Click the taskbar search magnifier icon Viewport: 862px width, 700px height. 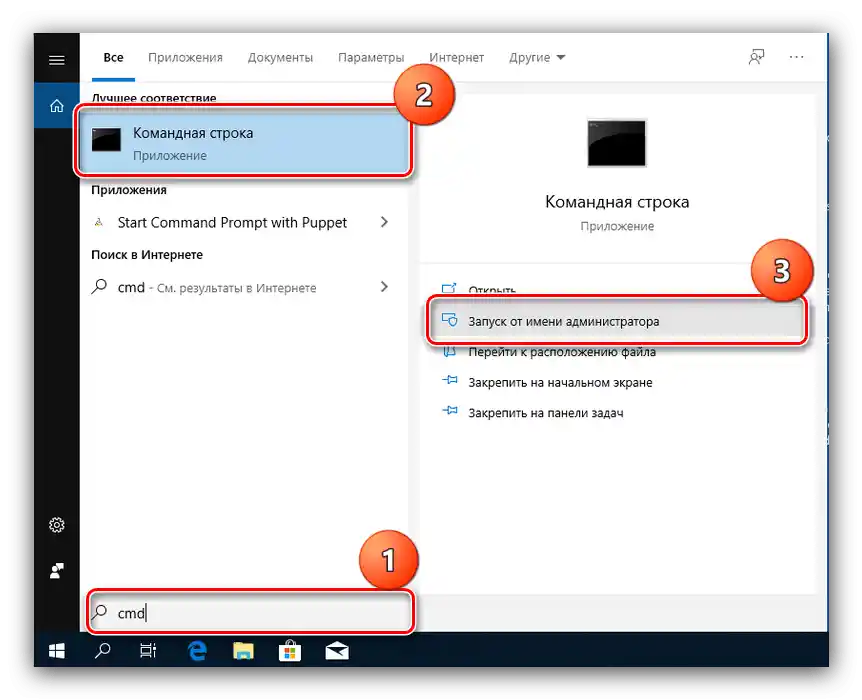coord(103,651)
